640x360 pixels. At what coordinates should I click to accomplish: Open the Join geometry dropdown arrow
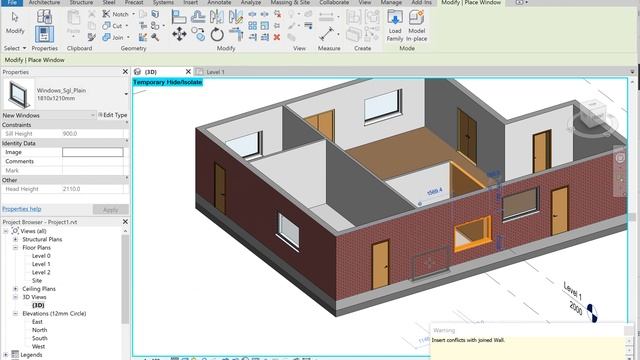pyautogui.click(x=128, y=37)
